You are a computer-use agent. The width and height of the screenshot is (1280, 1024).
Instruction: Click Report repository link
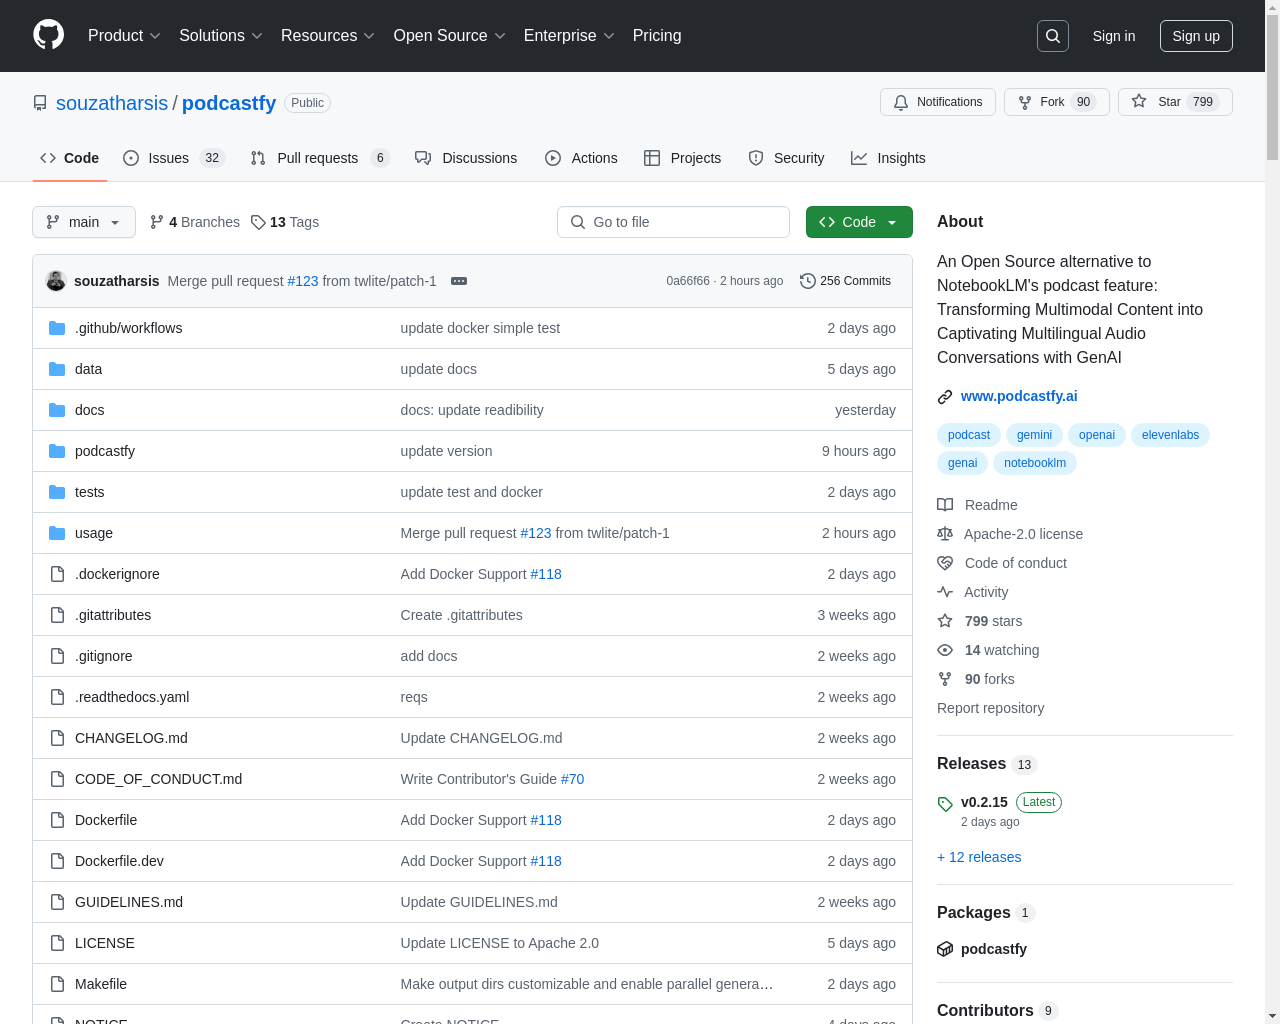990,708
